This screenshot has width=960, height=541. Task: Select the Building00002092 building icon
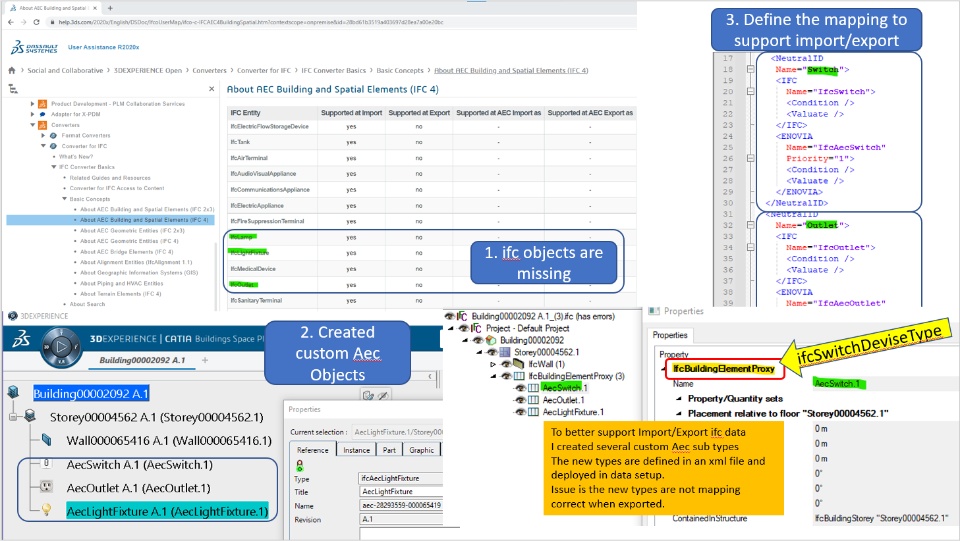click(13, 392)
